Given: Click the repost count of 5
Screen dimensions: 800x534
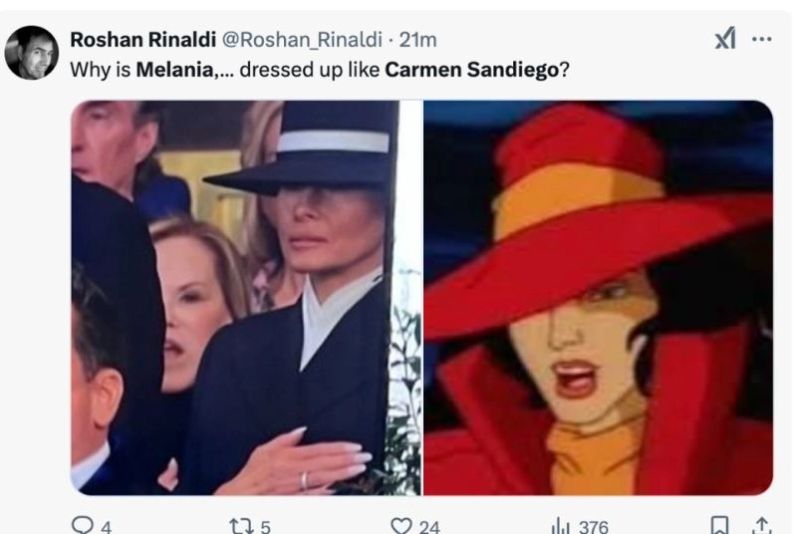Looking at the screenshot, I should (x=265, y=526).
